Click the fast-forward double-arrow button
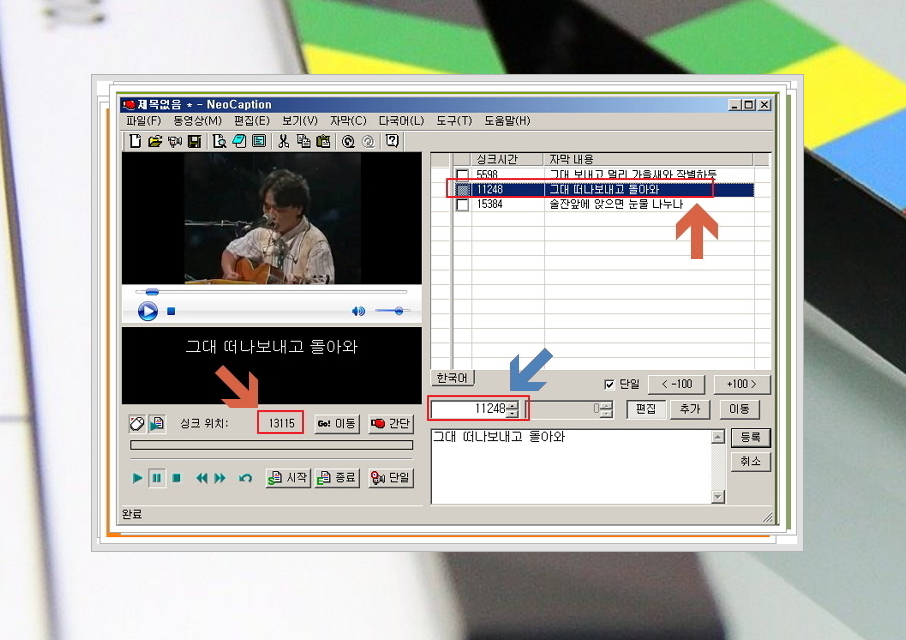 point(220,478)
